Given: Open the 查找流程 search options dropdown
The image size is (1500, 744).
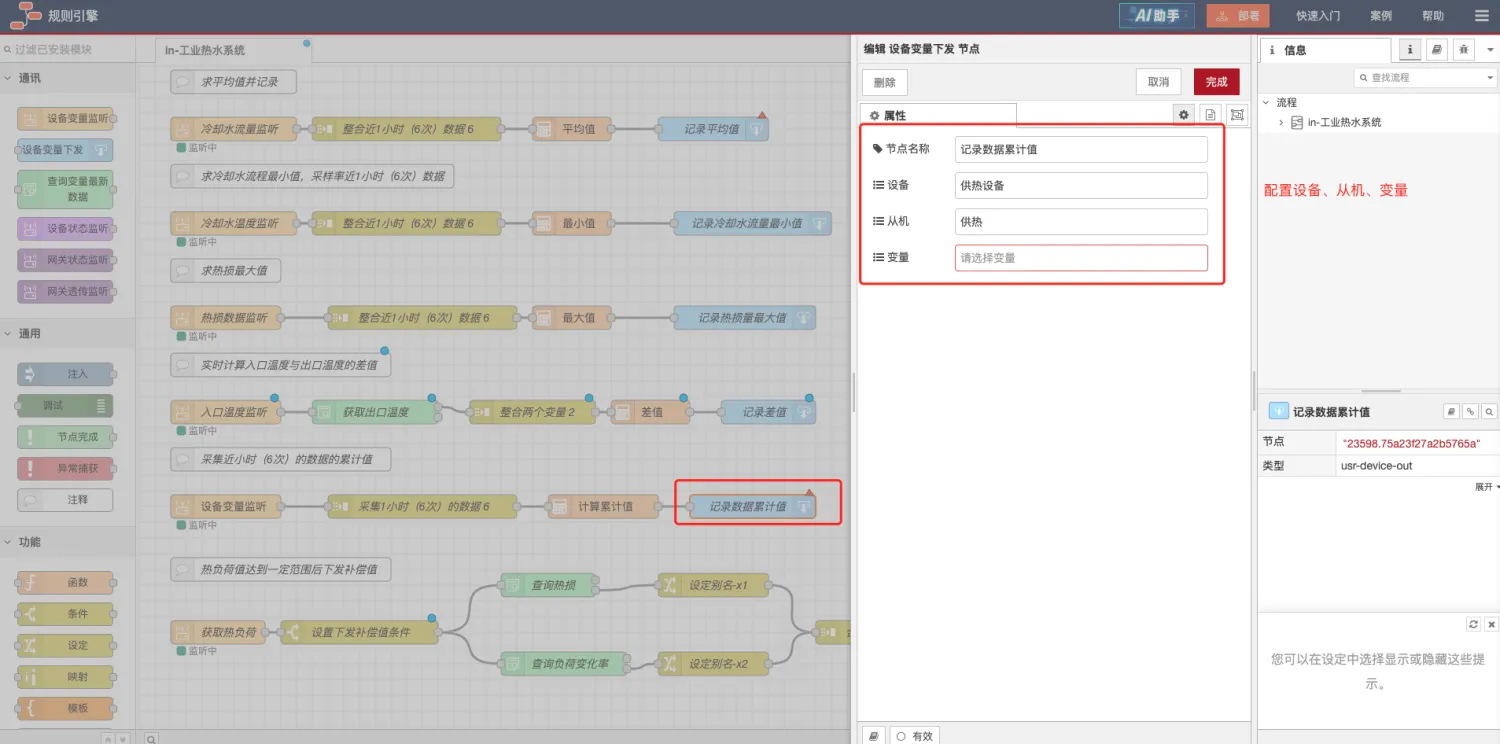Looking at the screenshot, I should click(x=1487, y=77).
